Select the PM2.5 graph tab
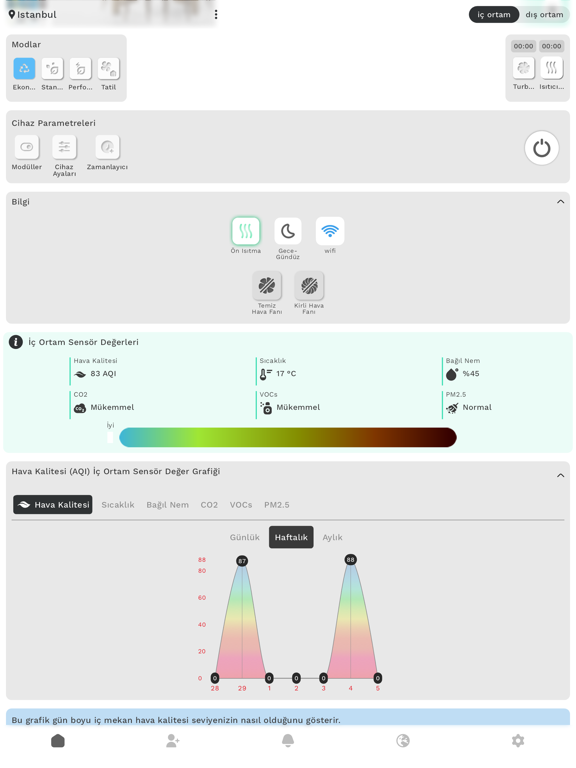 [x=277, y=505]
